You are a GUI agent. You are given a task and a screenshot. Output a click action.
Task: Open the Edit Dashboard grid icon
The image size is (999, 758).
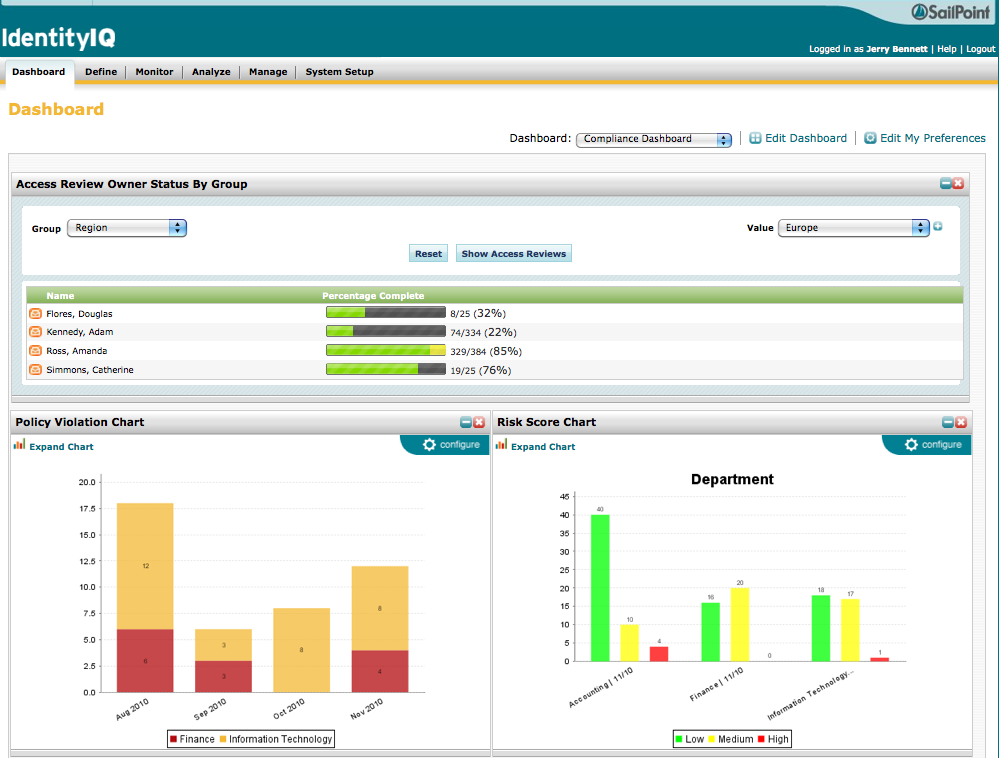755,138
